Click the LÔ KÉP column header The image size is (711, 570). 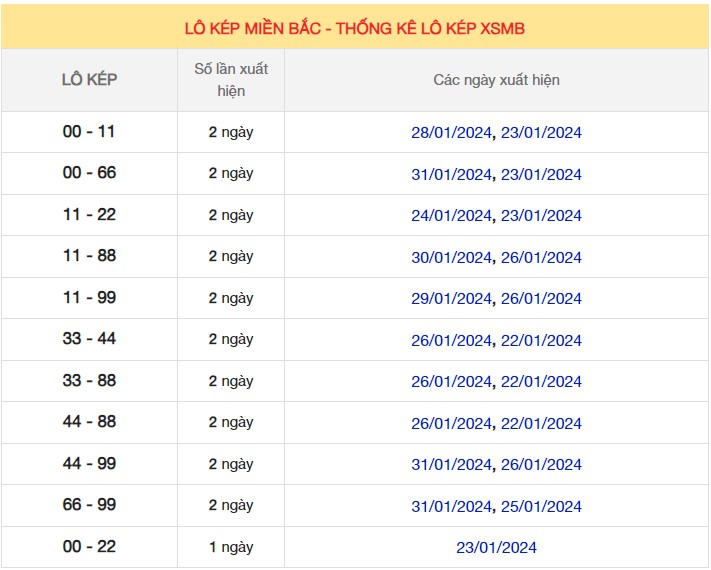89,80
